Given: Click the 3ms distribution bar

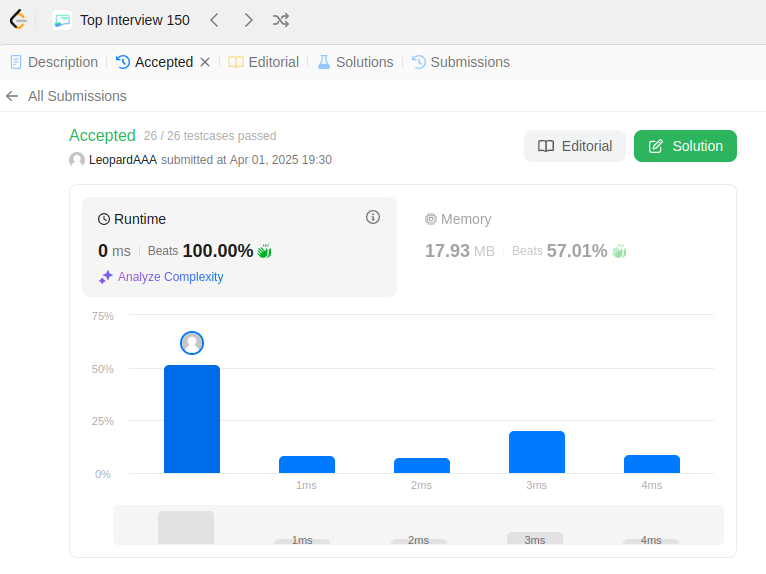Looking at the screenshot, I should click(x=537, y=452).
